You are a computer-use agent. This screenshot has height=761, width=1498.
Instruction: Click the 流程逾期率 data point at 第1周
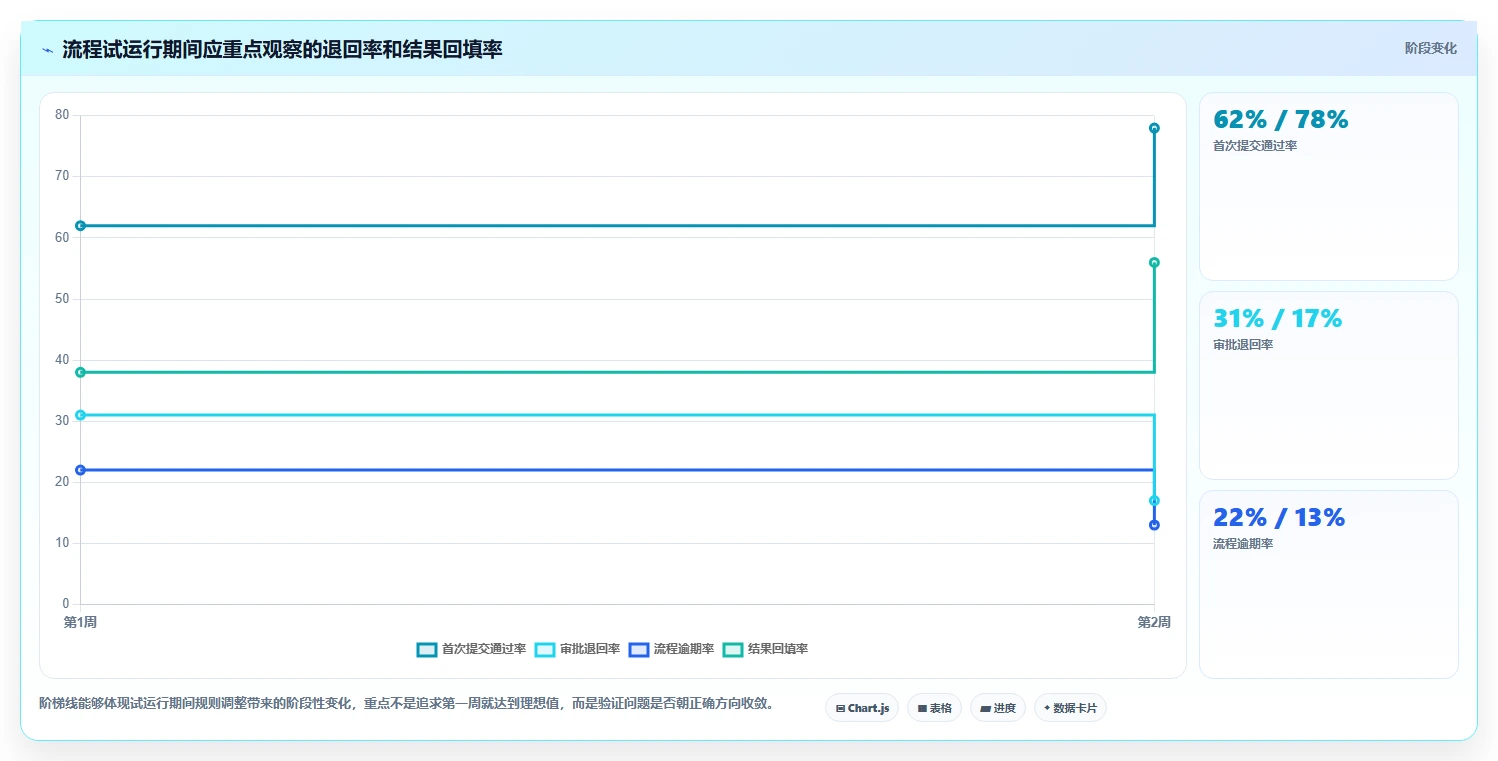(x=80, y=470)
